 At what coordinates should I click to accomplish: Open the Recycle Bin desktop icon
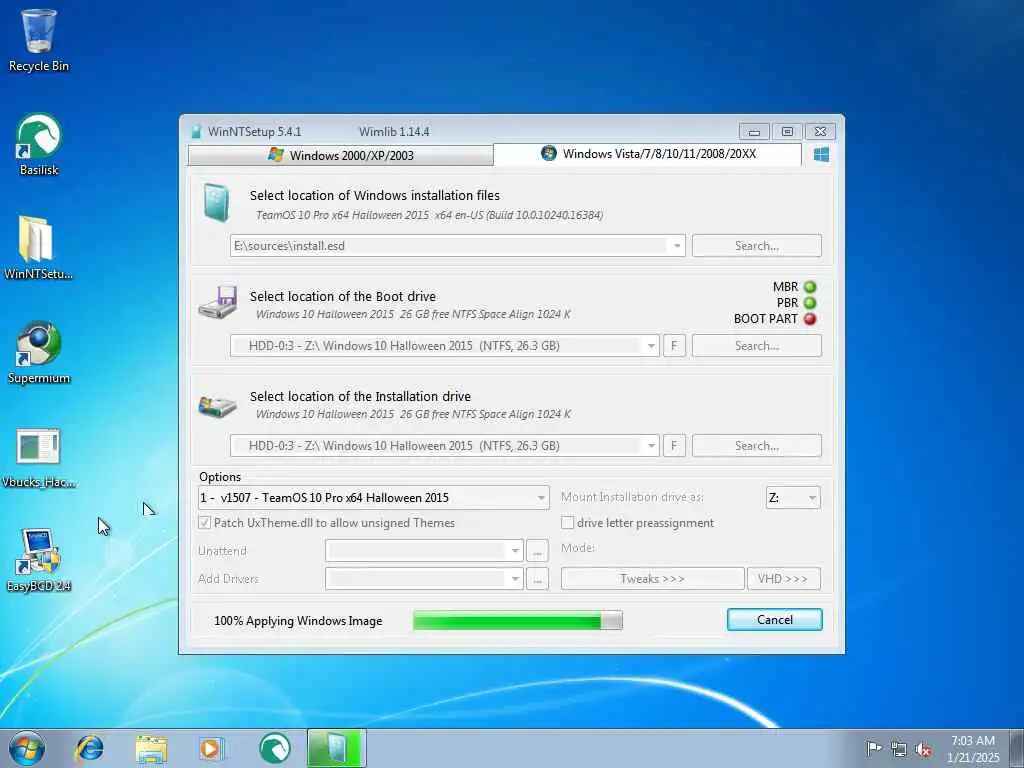pyautogui.click(x=39, y=40)
